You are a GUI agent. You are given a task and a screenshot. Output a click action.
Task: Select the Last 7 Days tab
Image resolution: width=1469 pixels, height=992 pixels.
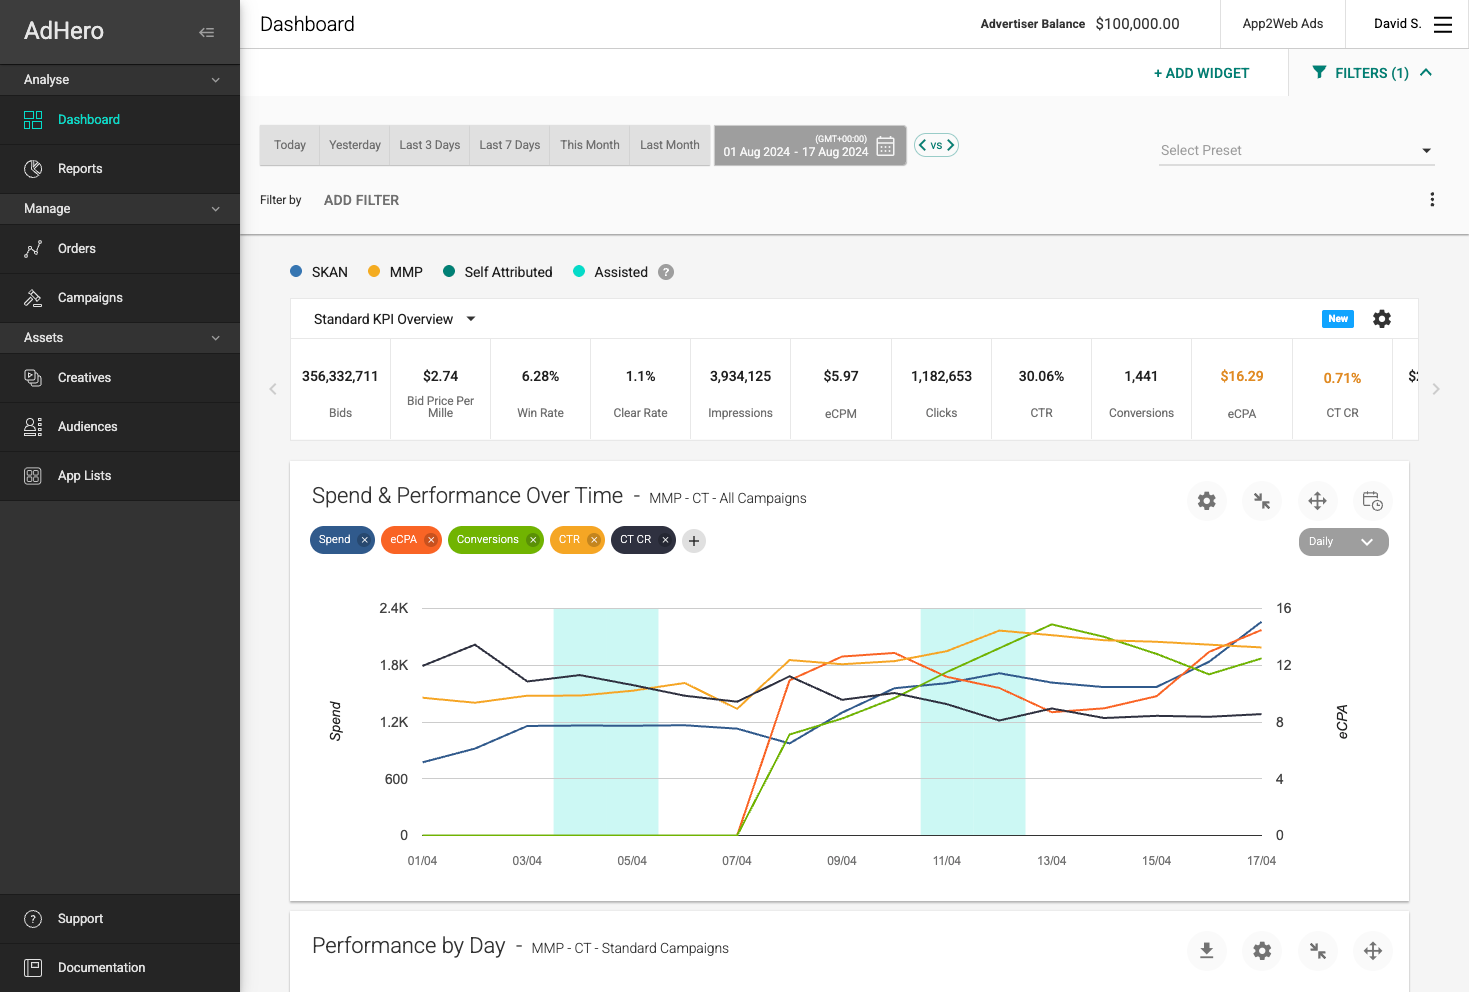point(509,145)
